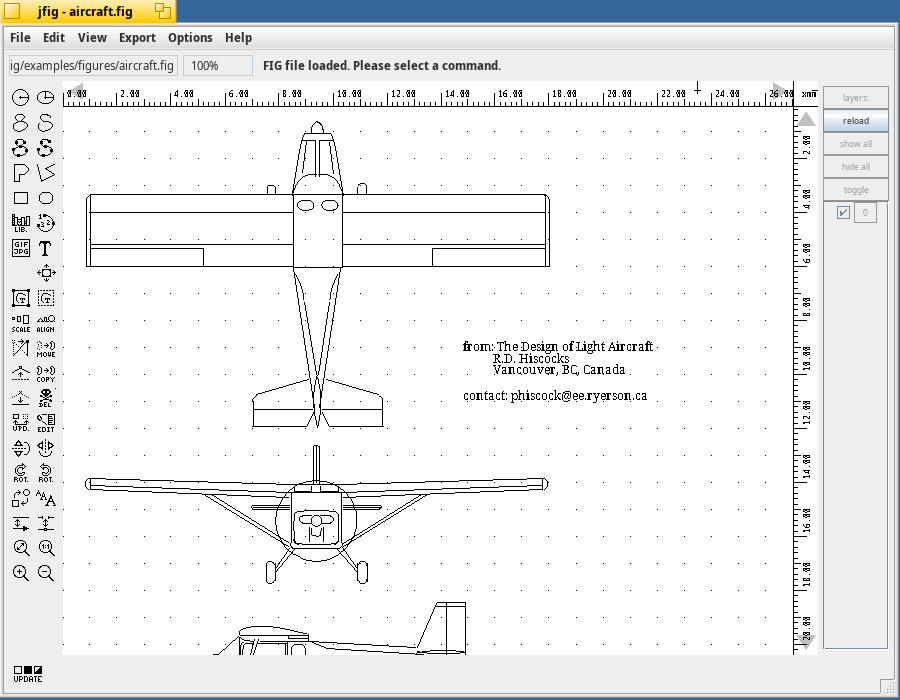Screen dimensions: 900x700
Task: Select the convert object type tool
Action: point(21,498)
